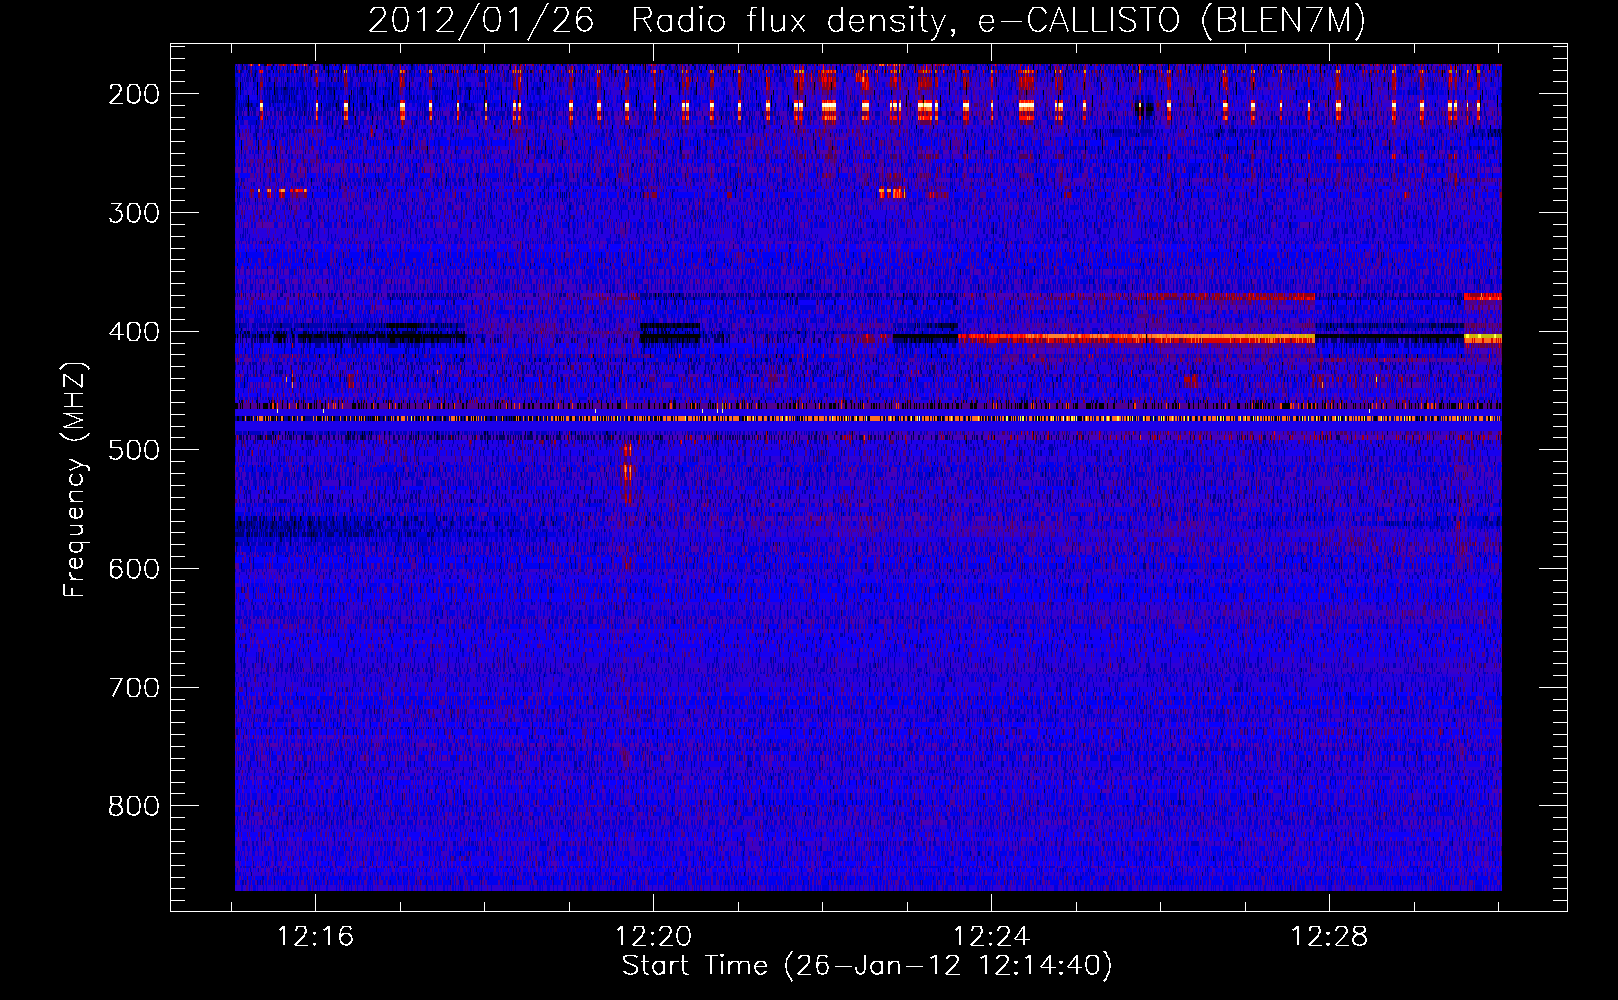Click the 200 frequency tick label
1618x1000 pixels.
click(x=134, y=94)
